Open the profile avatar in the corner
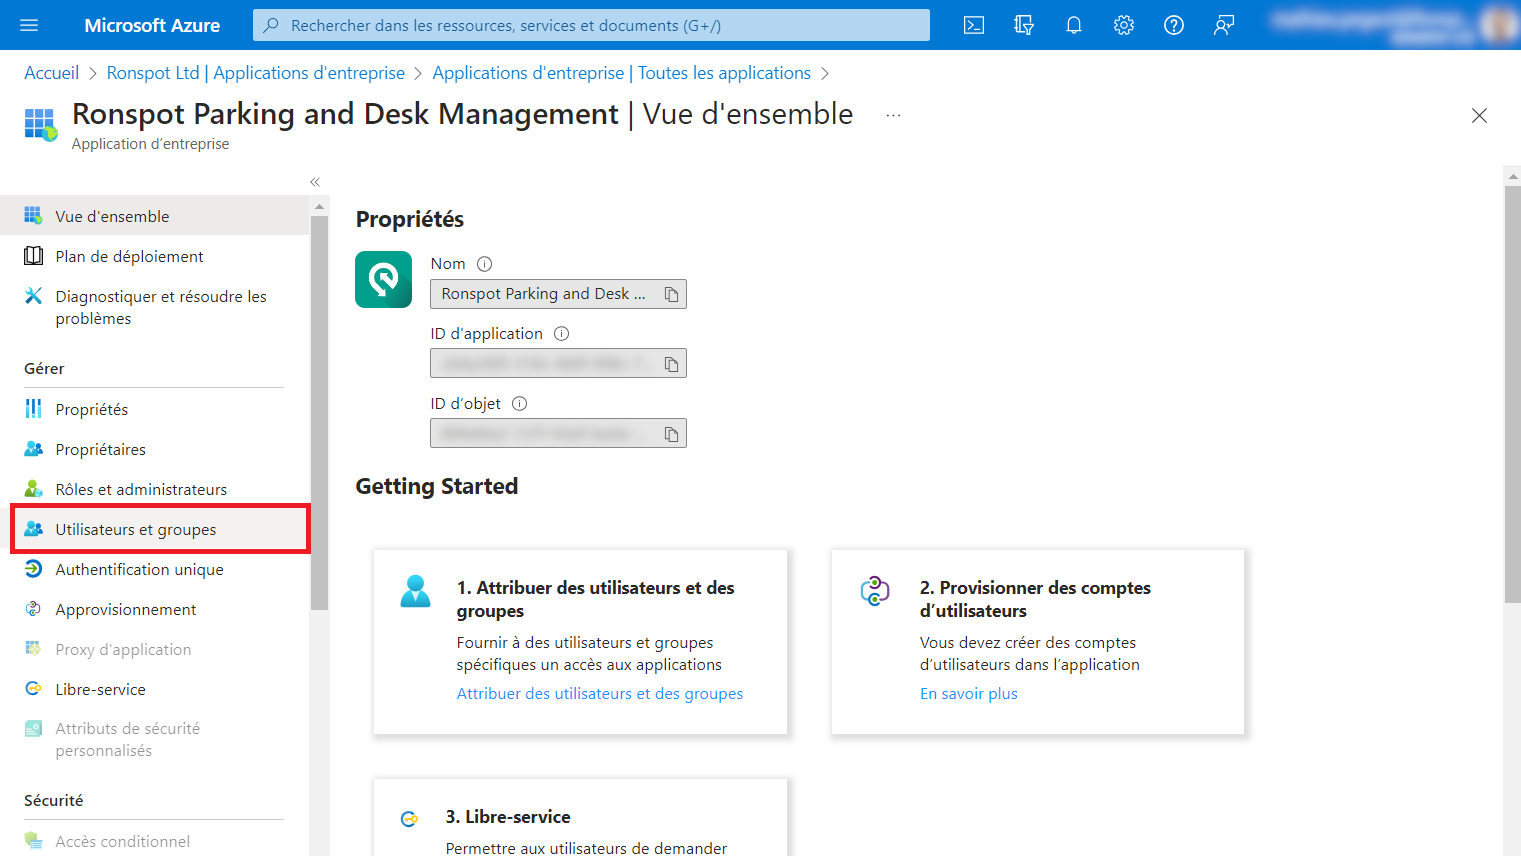The width and height of the screenshot is (1521, 856). coord(1497,24)
